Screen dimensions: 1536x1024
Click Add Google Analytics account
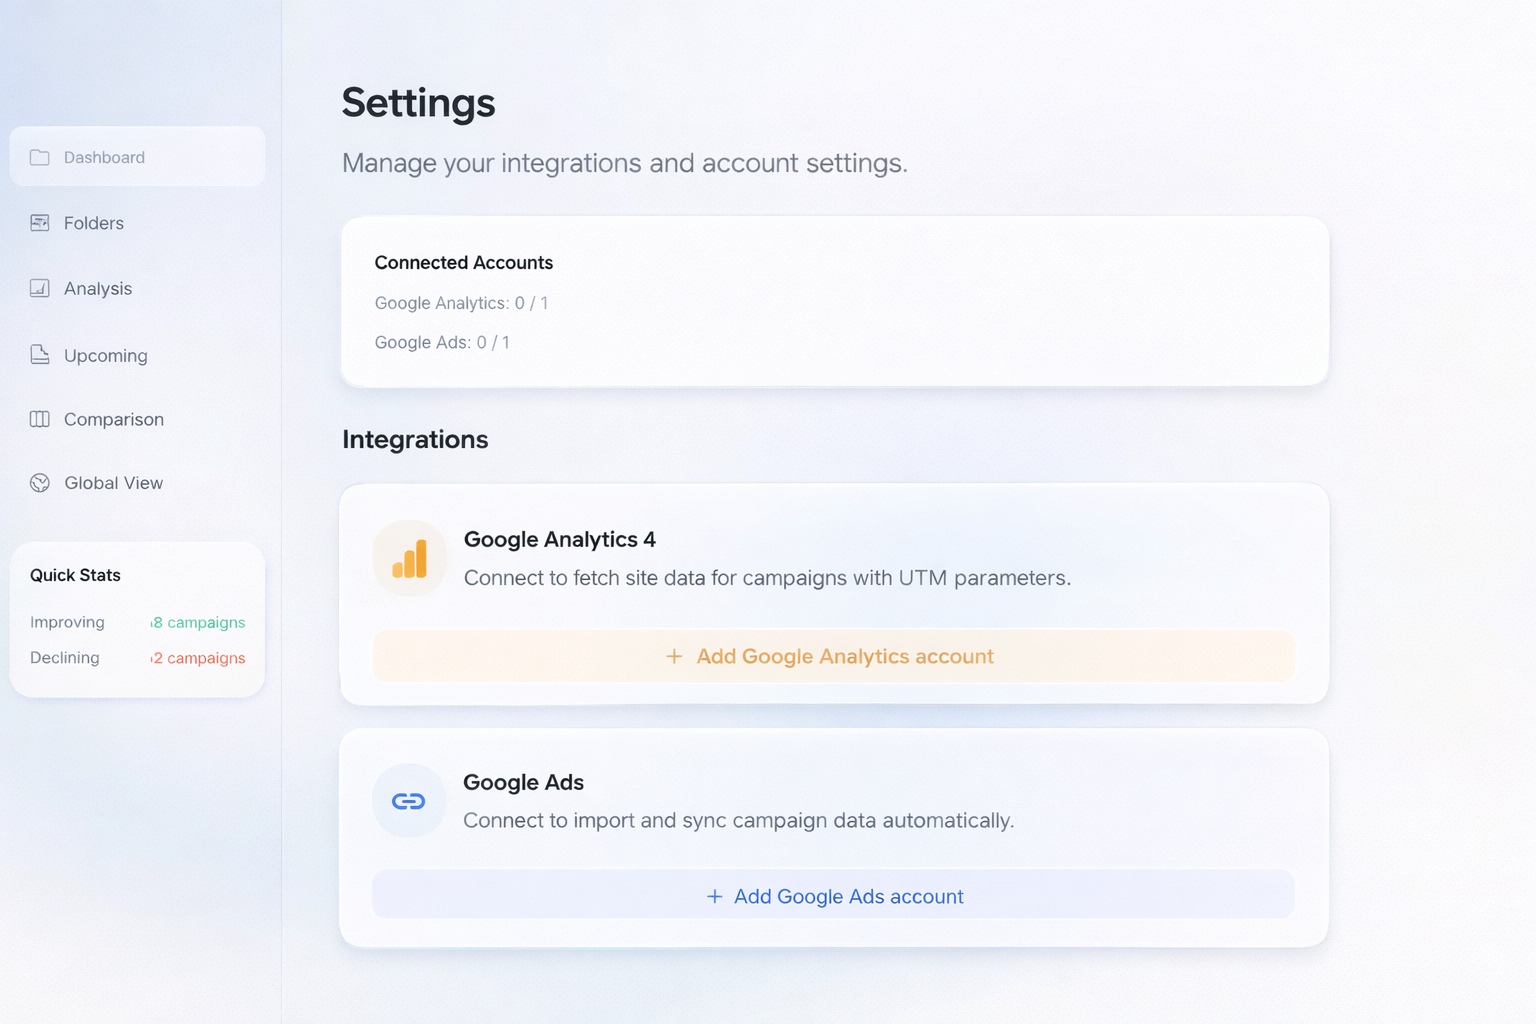coord(833,656)
